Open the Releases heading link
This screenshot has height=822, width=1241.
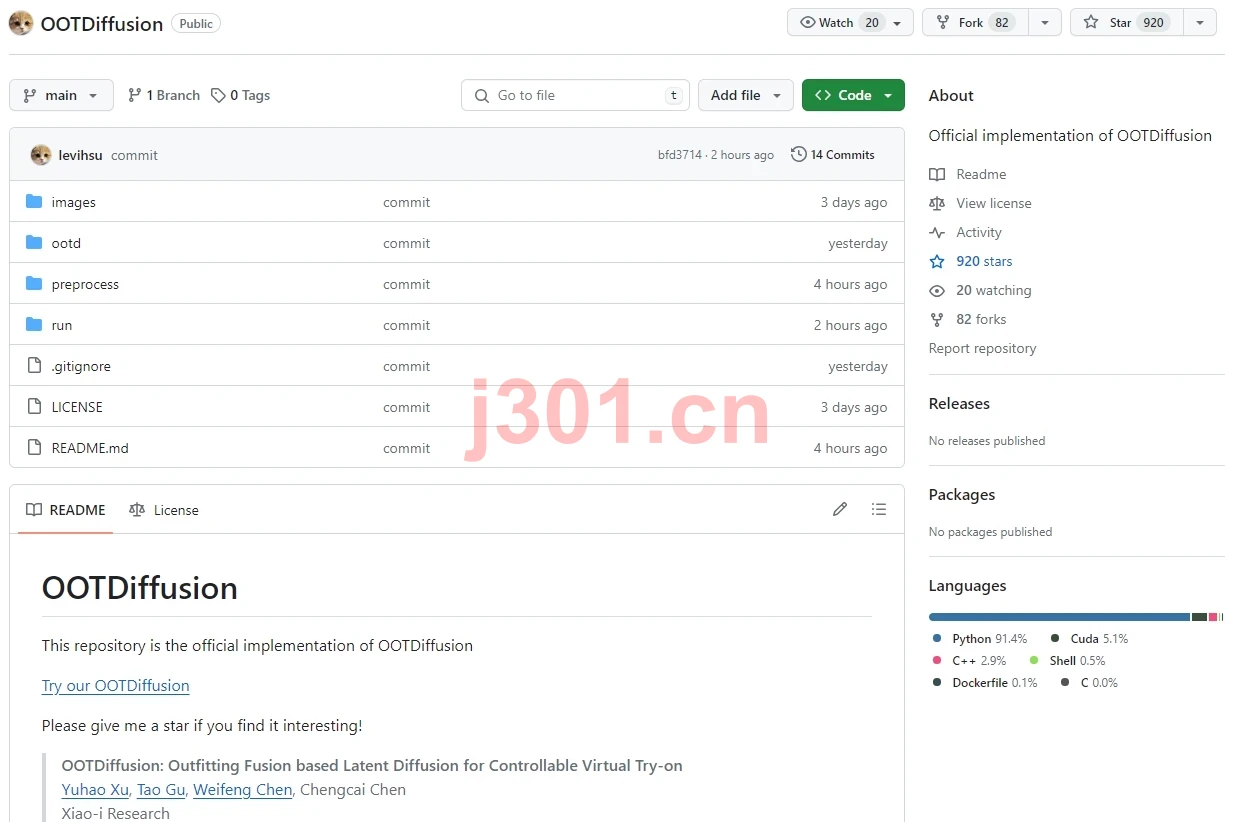click(959, 404)
